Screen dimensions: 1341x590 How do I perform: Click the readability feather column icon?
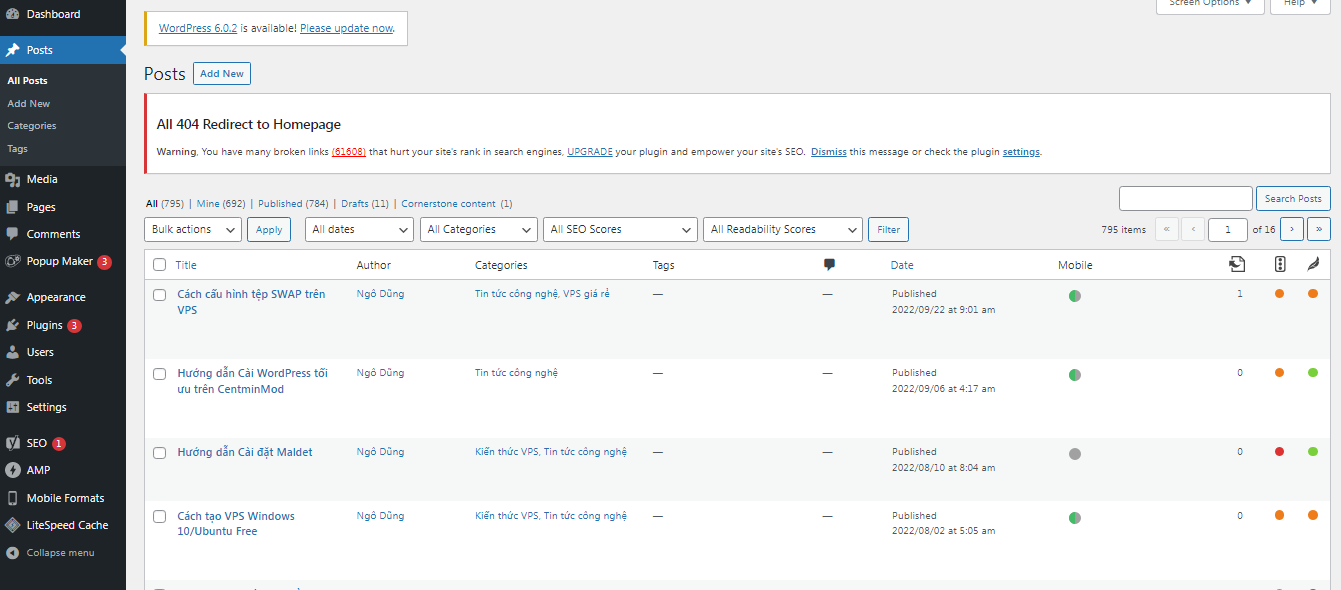pyautogui.click(x=1312, y=265)
